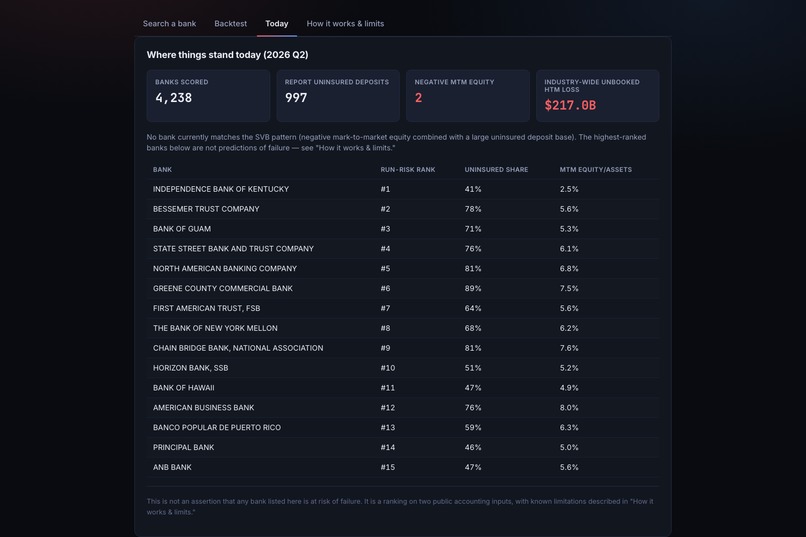The width and height of the screenshot is (806, 537).
Task: Select Greene County Commercial Bank row
Action: [402, 288]
